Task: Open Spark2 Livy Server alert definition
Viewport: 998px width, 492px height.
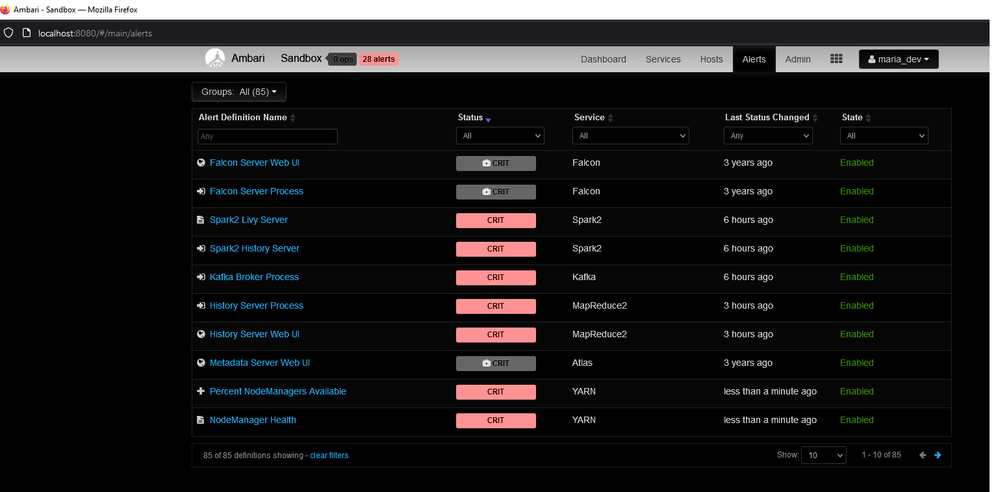Action: pyautogui.click(x=249, y=220)
